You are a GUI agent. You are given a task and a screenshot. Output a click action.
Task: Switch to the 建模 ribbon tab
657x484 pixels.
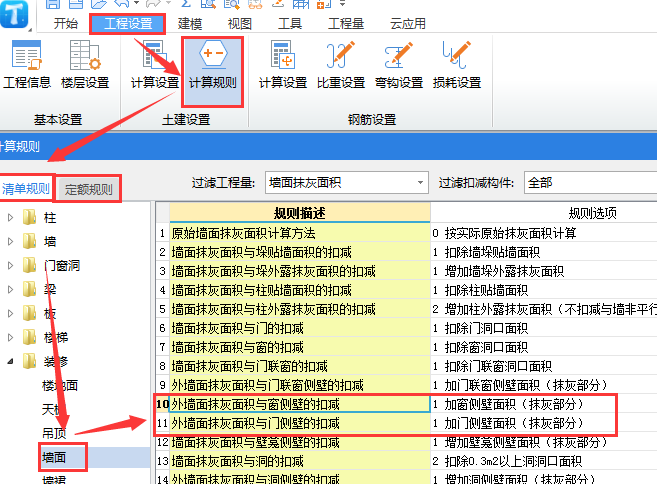click(x=190, y=23)
